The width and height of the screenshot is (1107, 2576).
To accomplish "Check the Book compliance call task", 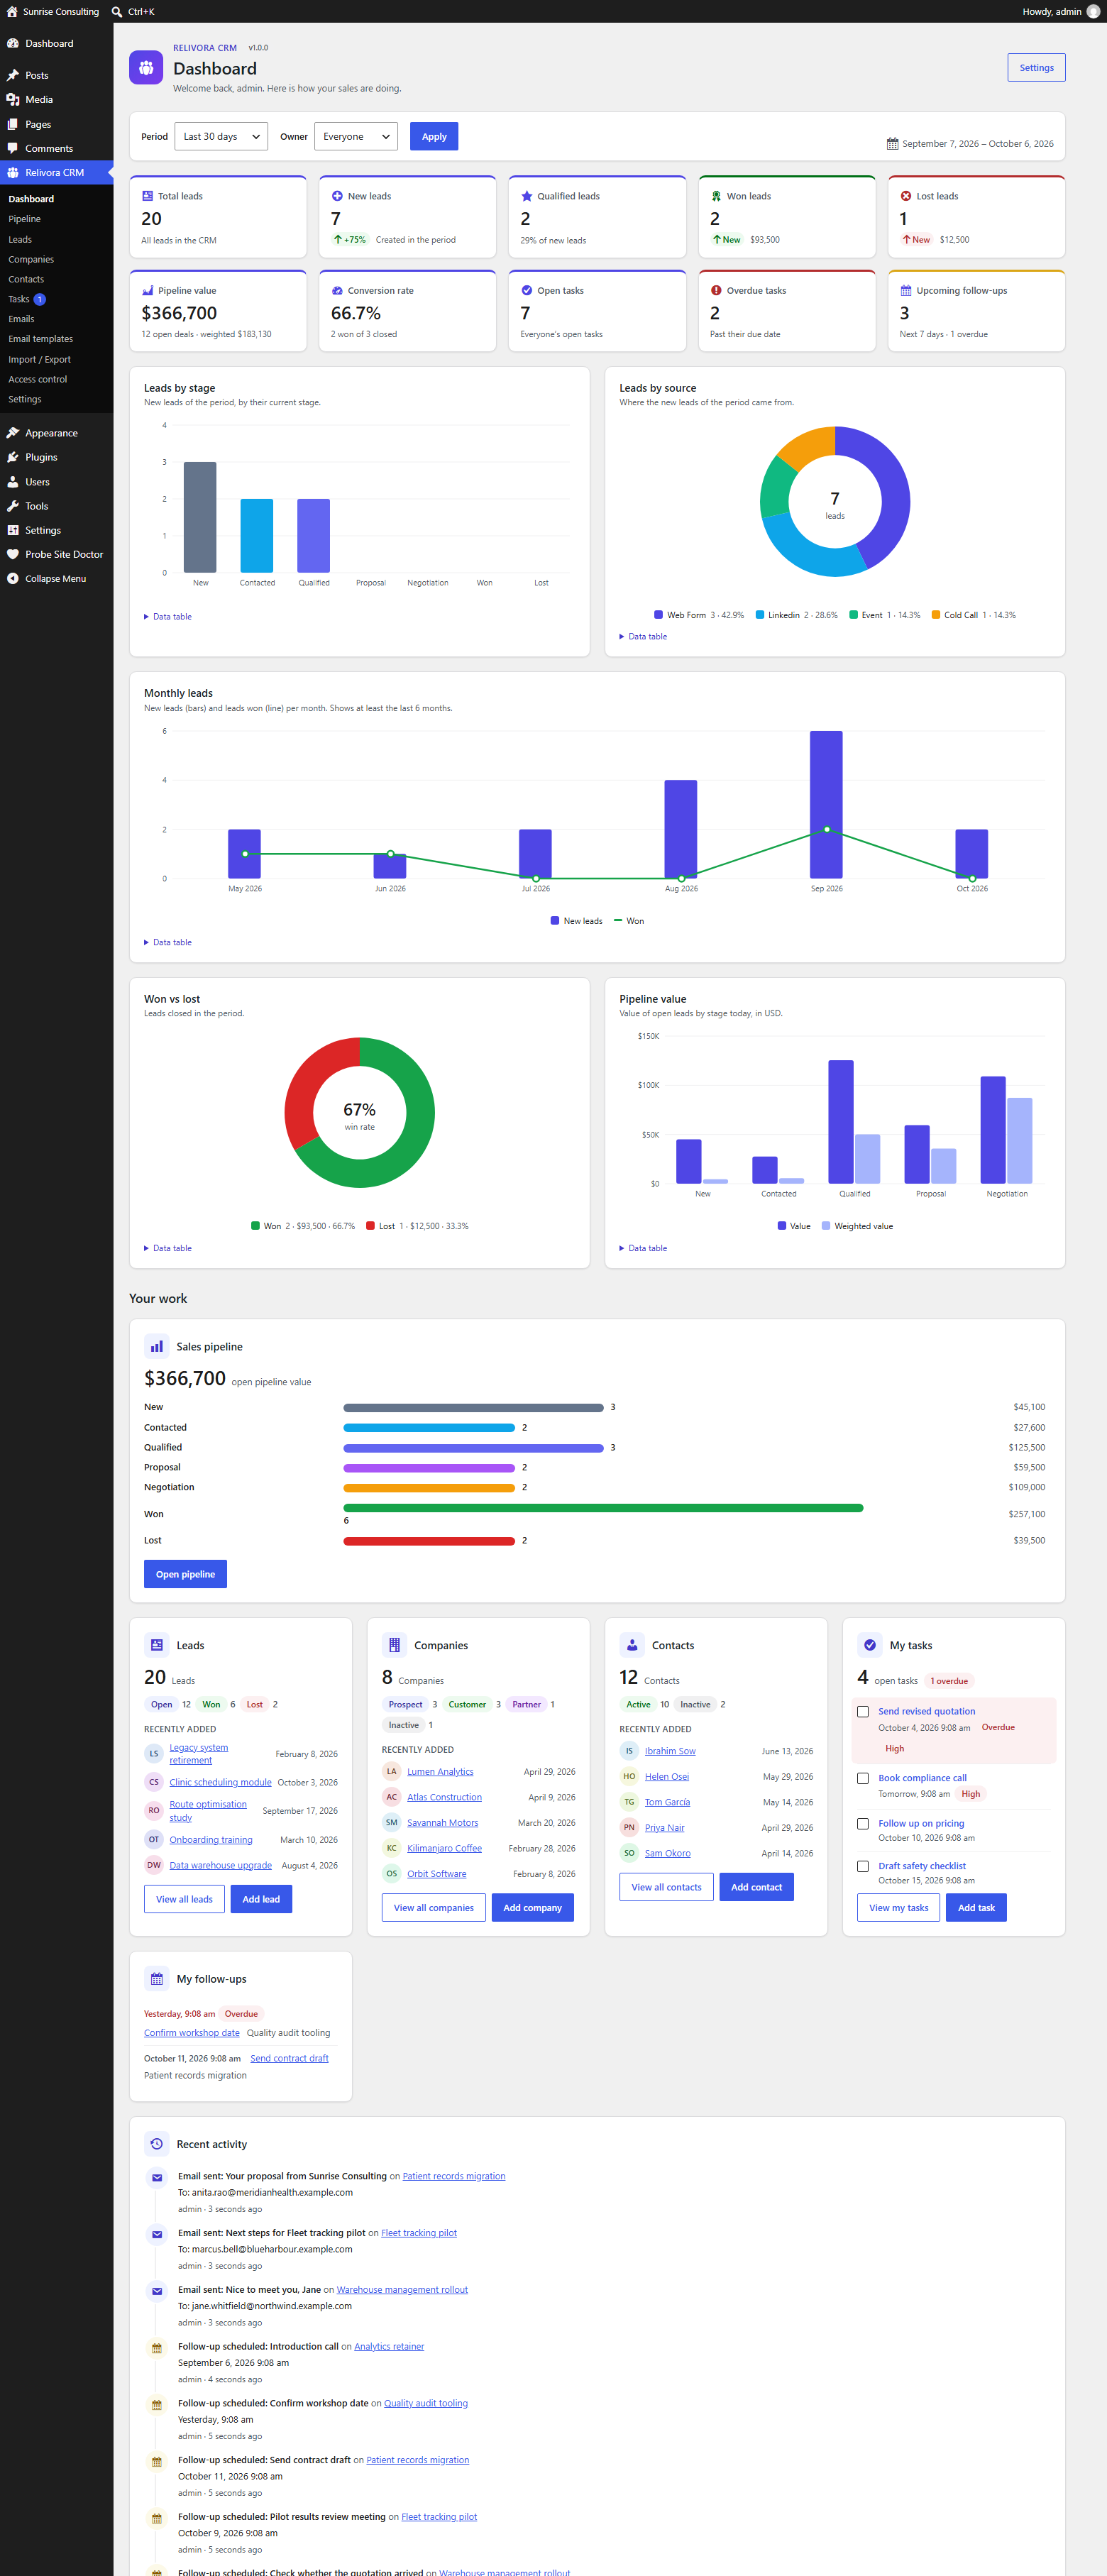I will pyautogui.click(x=863, y=1778).
